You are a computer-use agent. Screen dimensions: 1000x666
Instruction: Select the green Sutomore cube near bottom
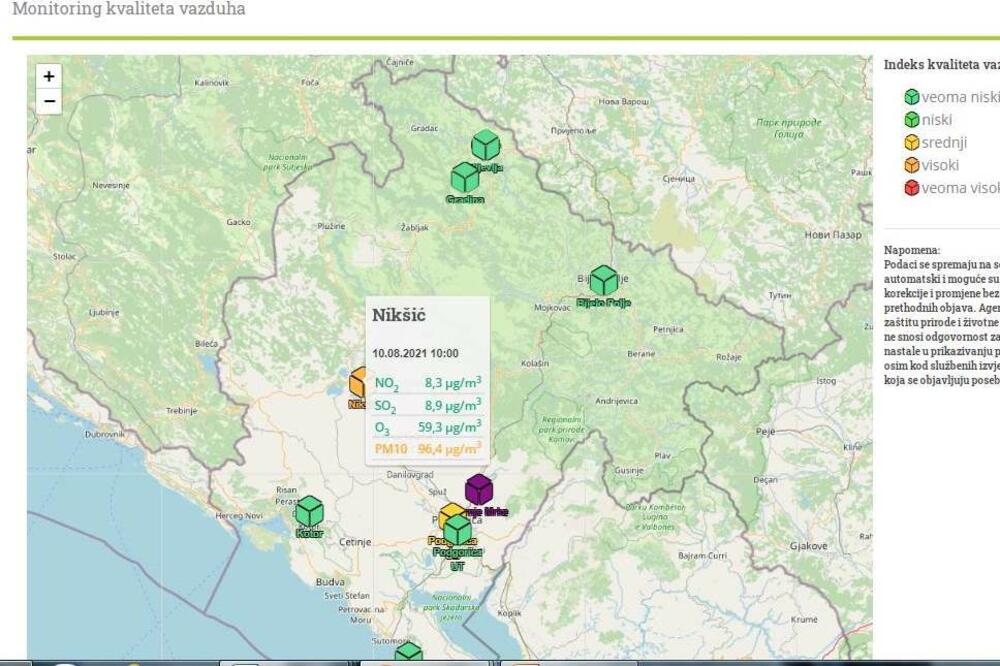[409, 650]
